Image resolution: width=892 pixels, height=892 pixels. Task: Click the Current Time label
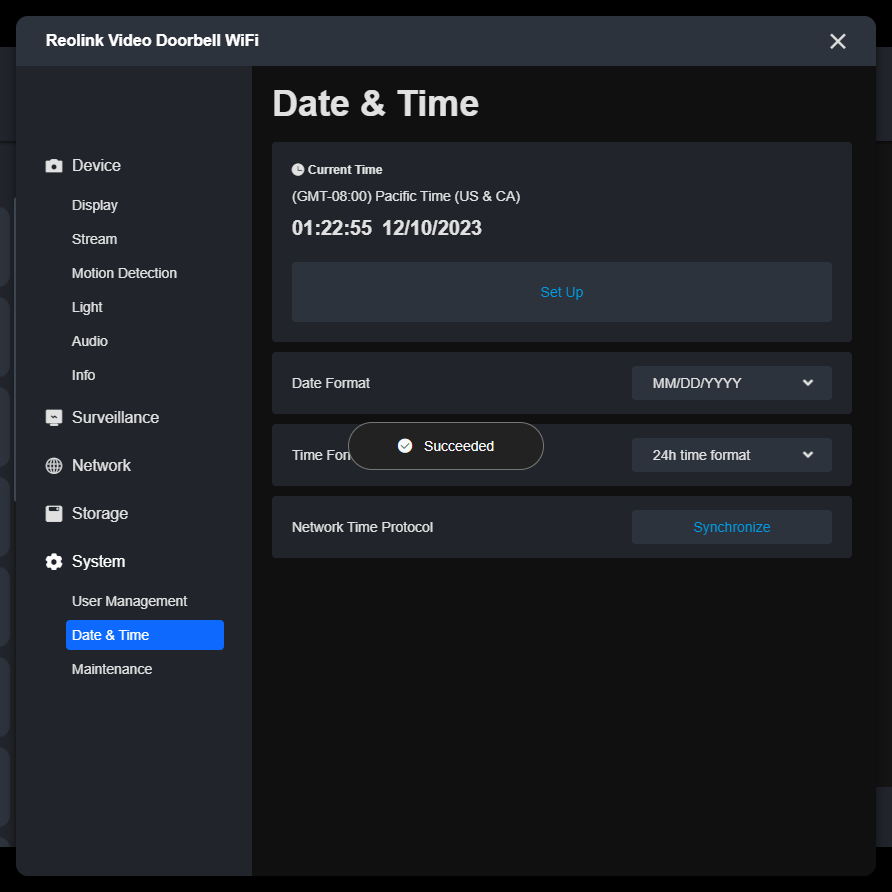coord(345,170)
